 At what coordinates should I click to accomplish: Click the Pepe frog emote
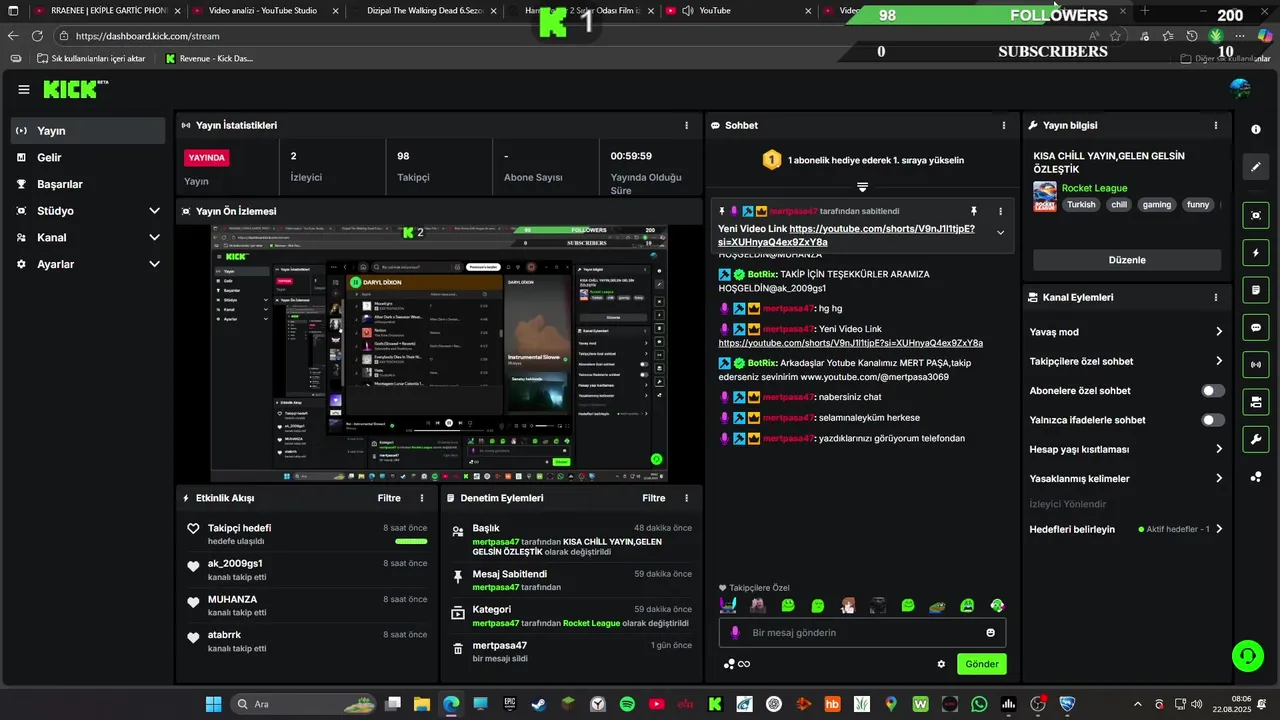click(937, 606)
